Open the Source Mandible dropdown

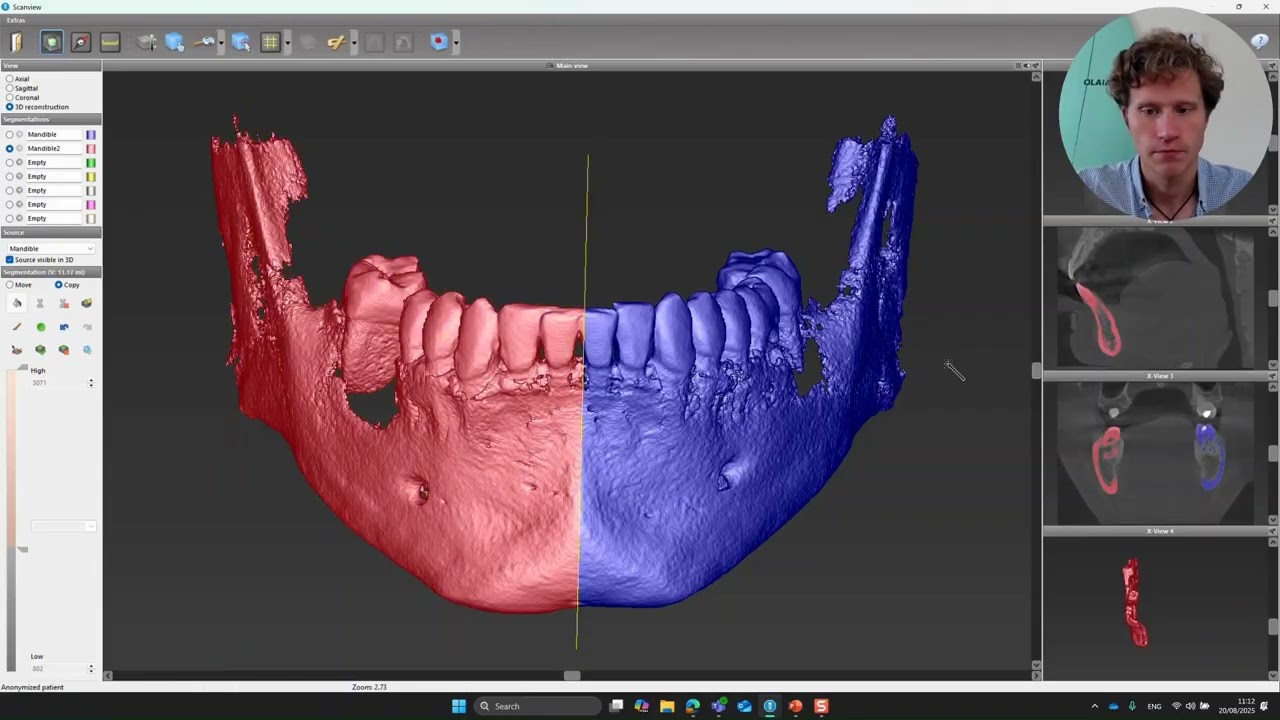pos(50,248)
